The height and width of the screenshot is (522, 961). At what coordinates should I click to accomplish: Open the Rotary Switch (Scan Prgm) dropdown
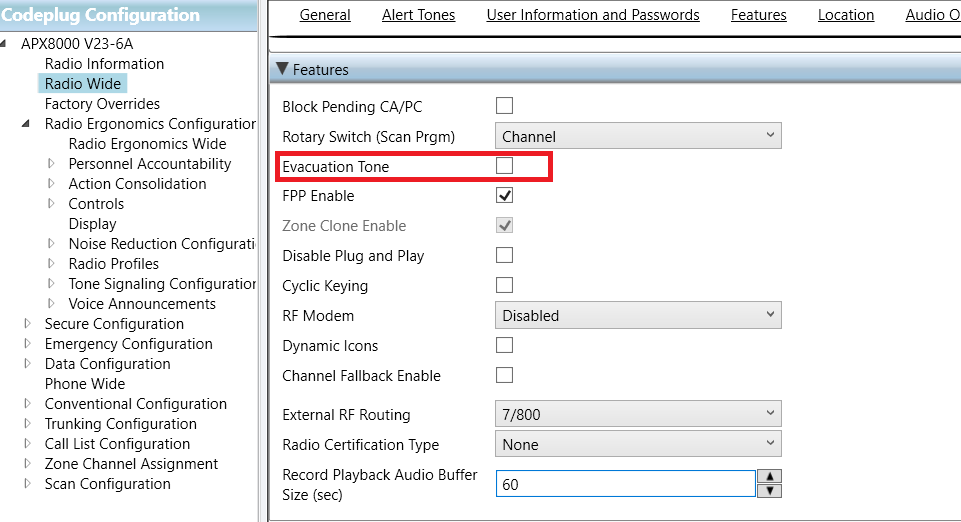point(638,136)
